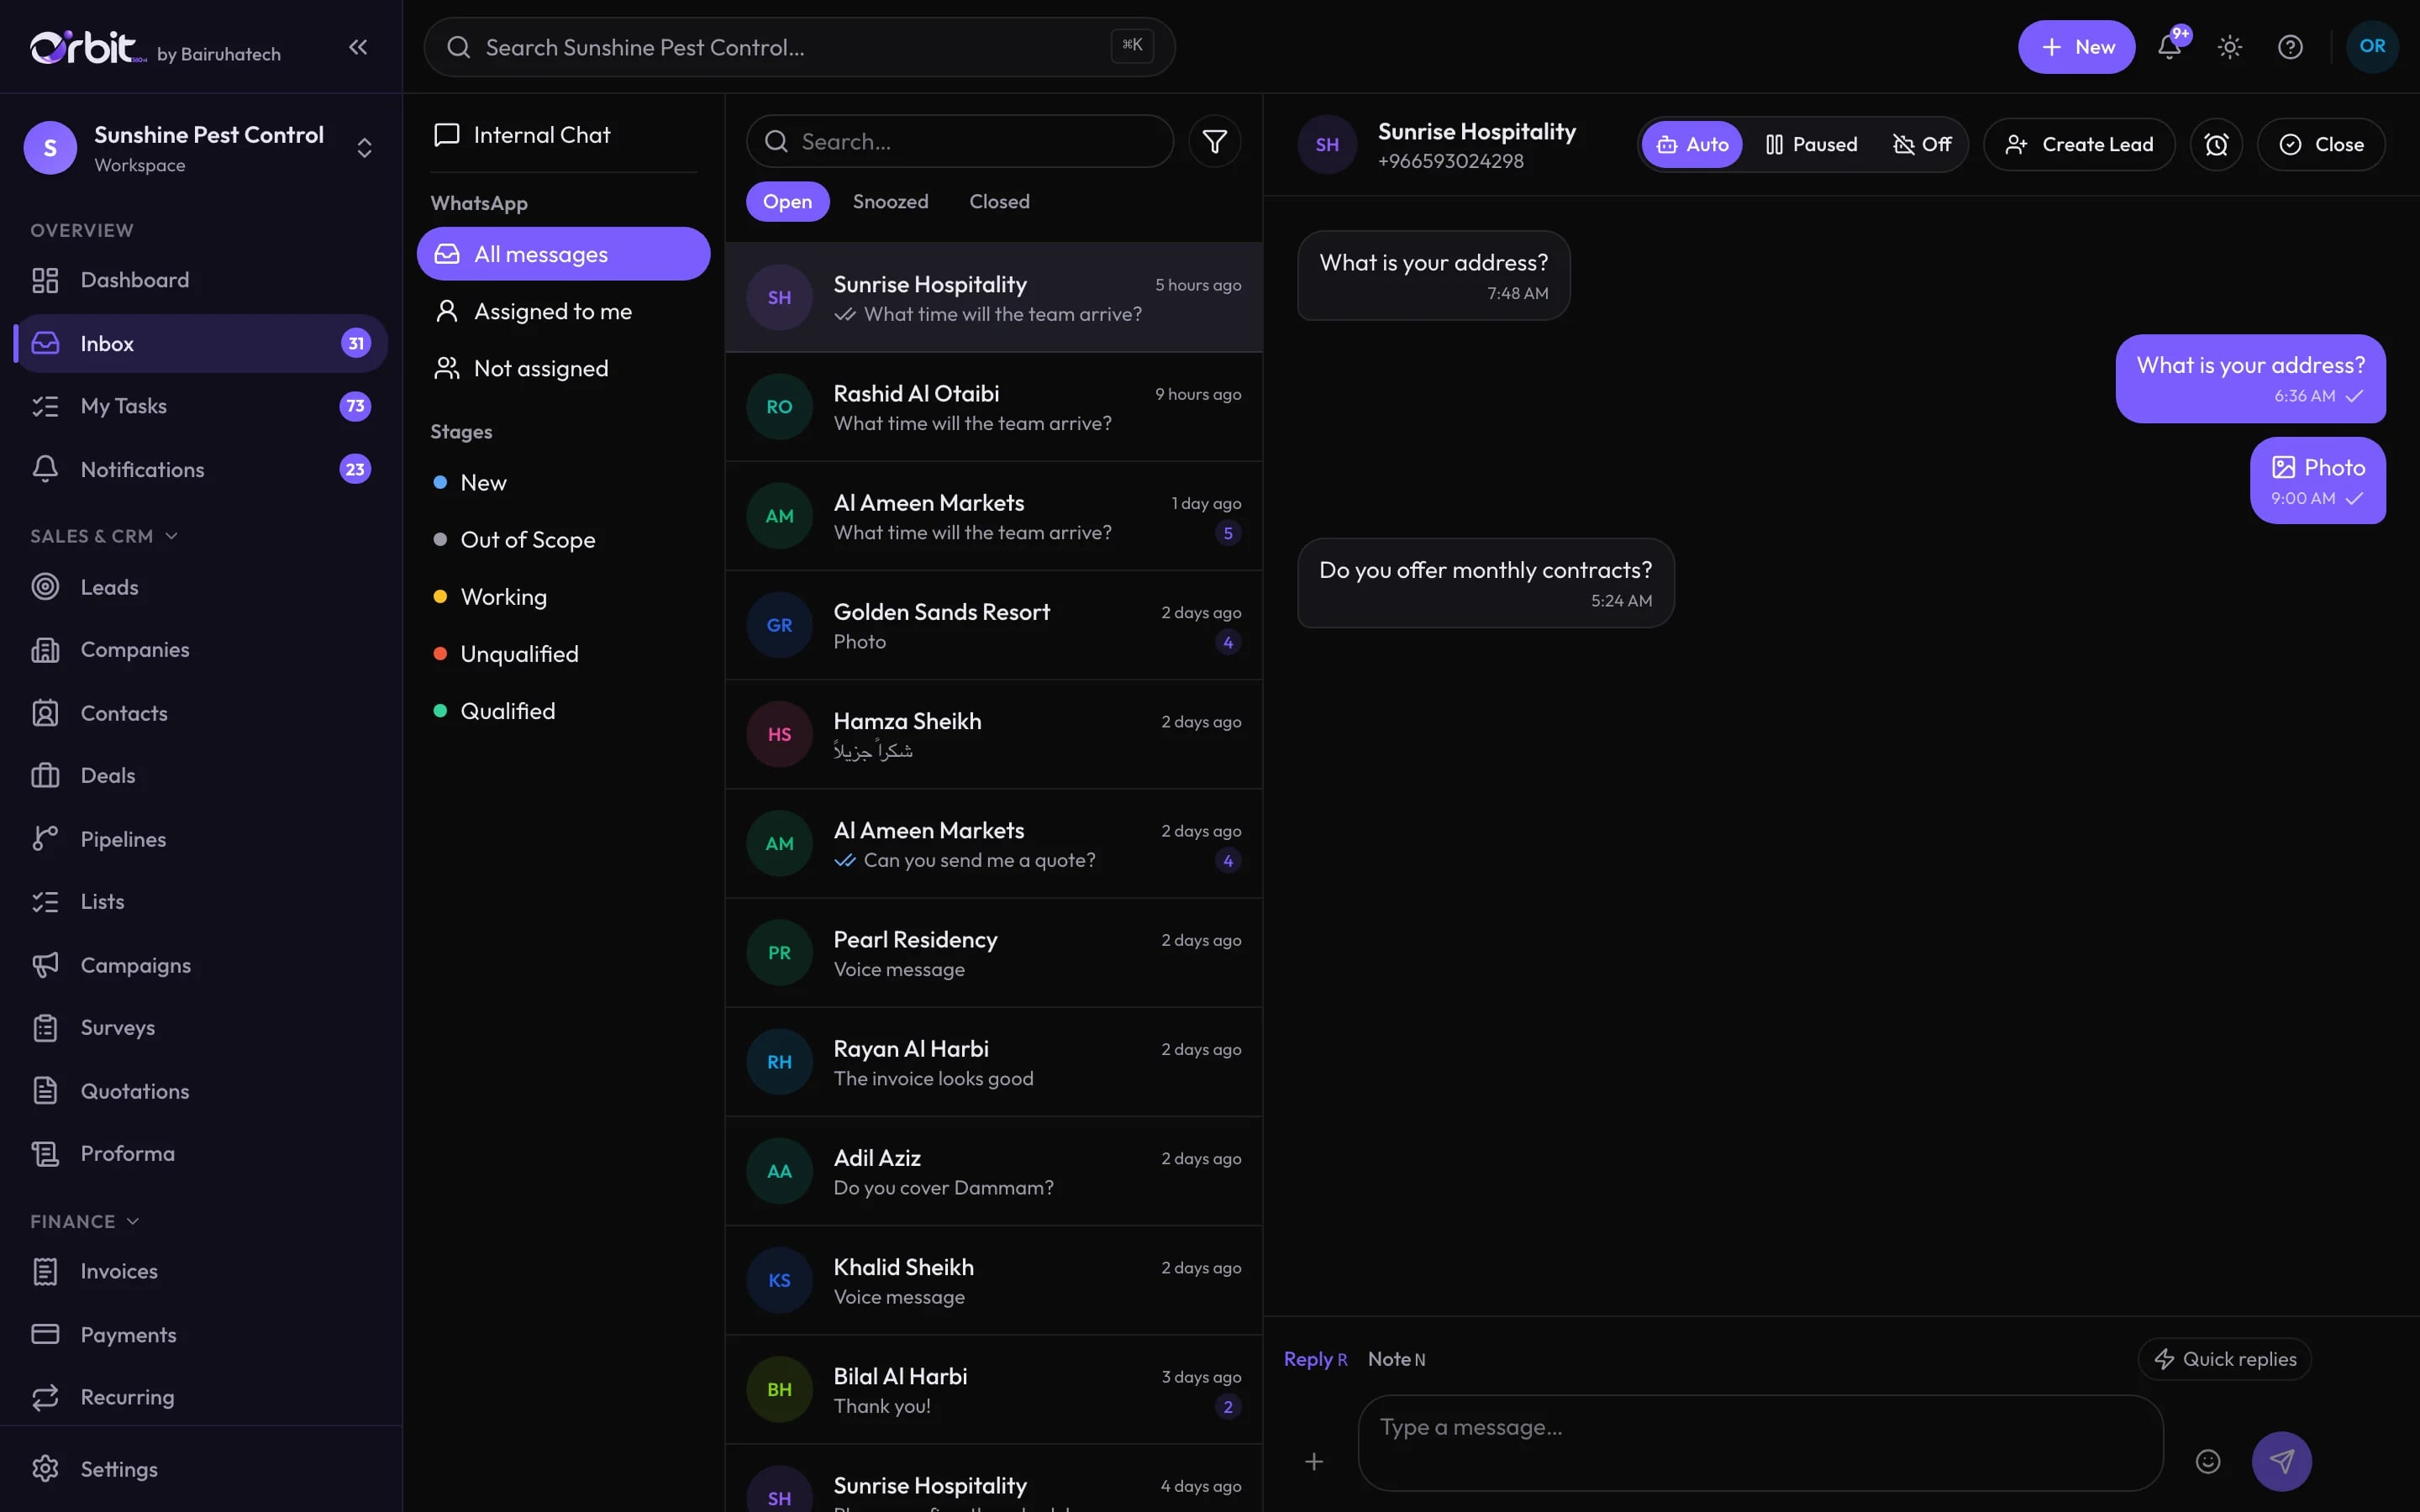Open Payments in the sidebar
Image resolution: width=2420 pixels, height=1512 pixels.
coord(201,1334)
